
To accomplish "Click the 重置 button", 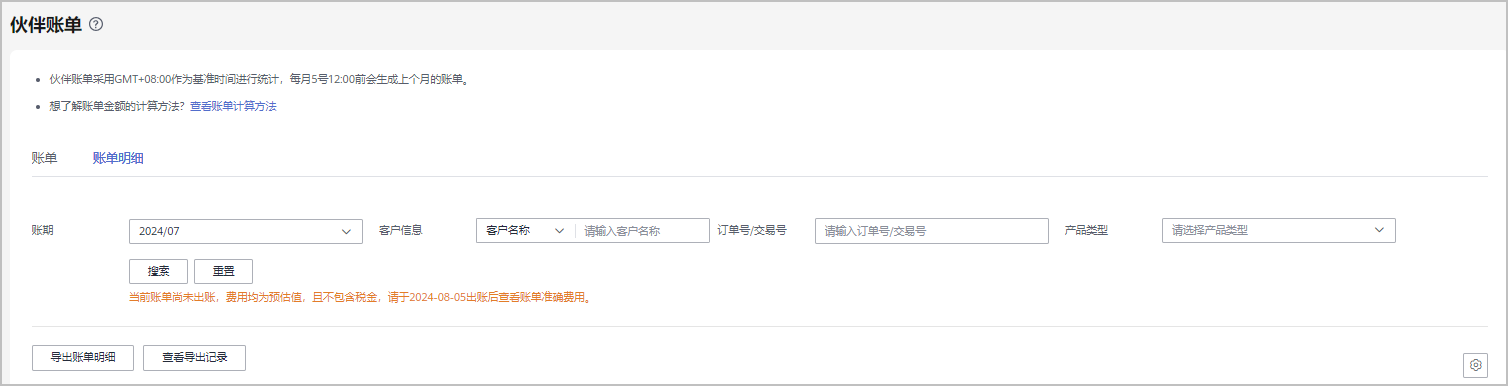I will click(223, 271).
